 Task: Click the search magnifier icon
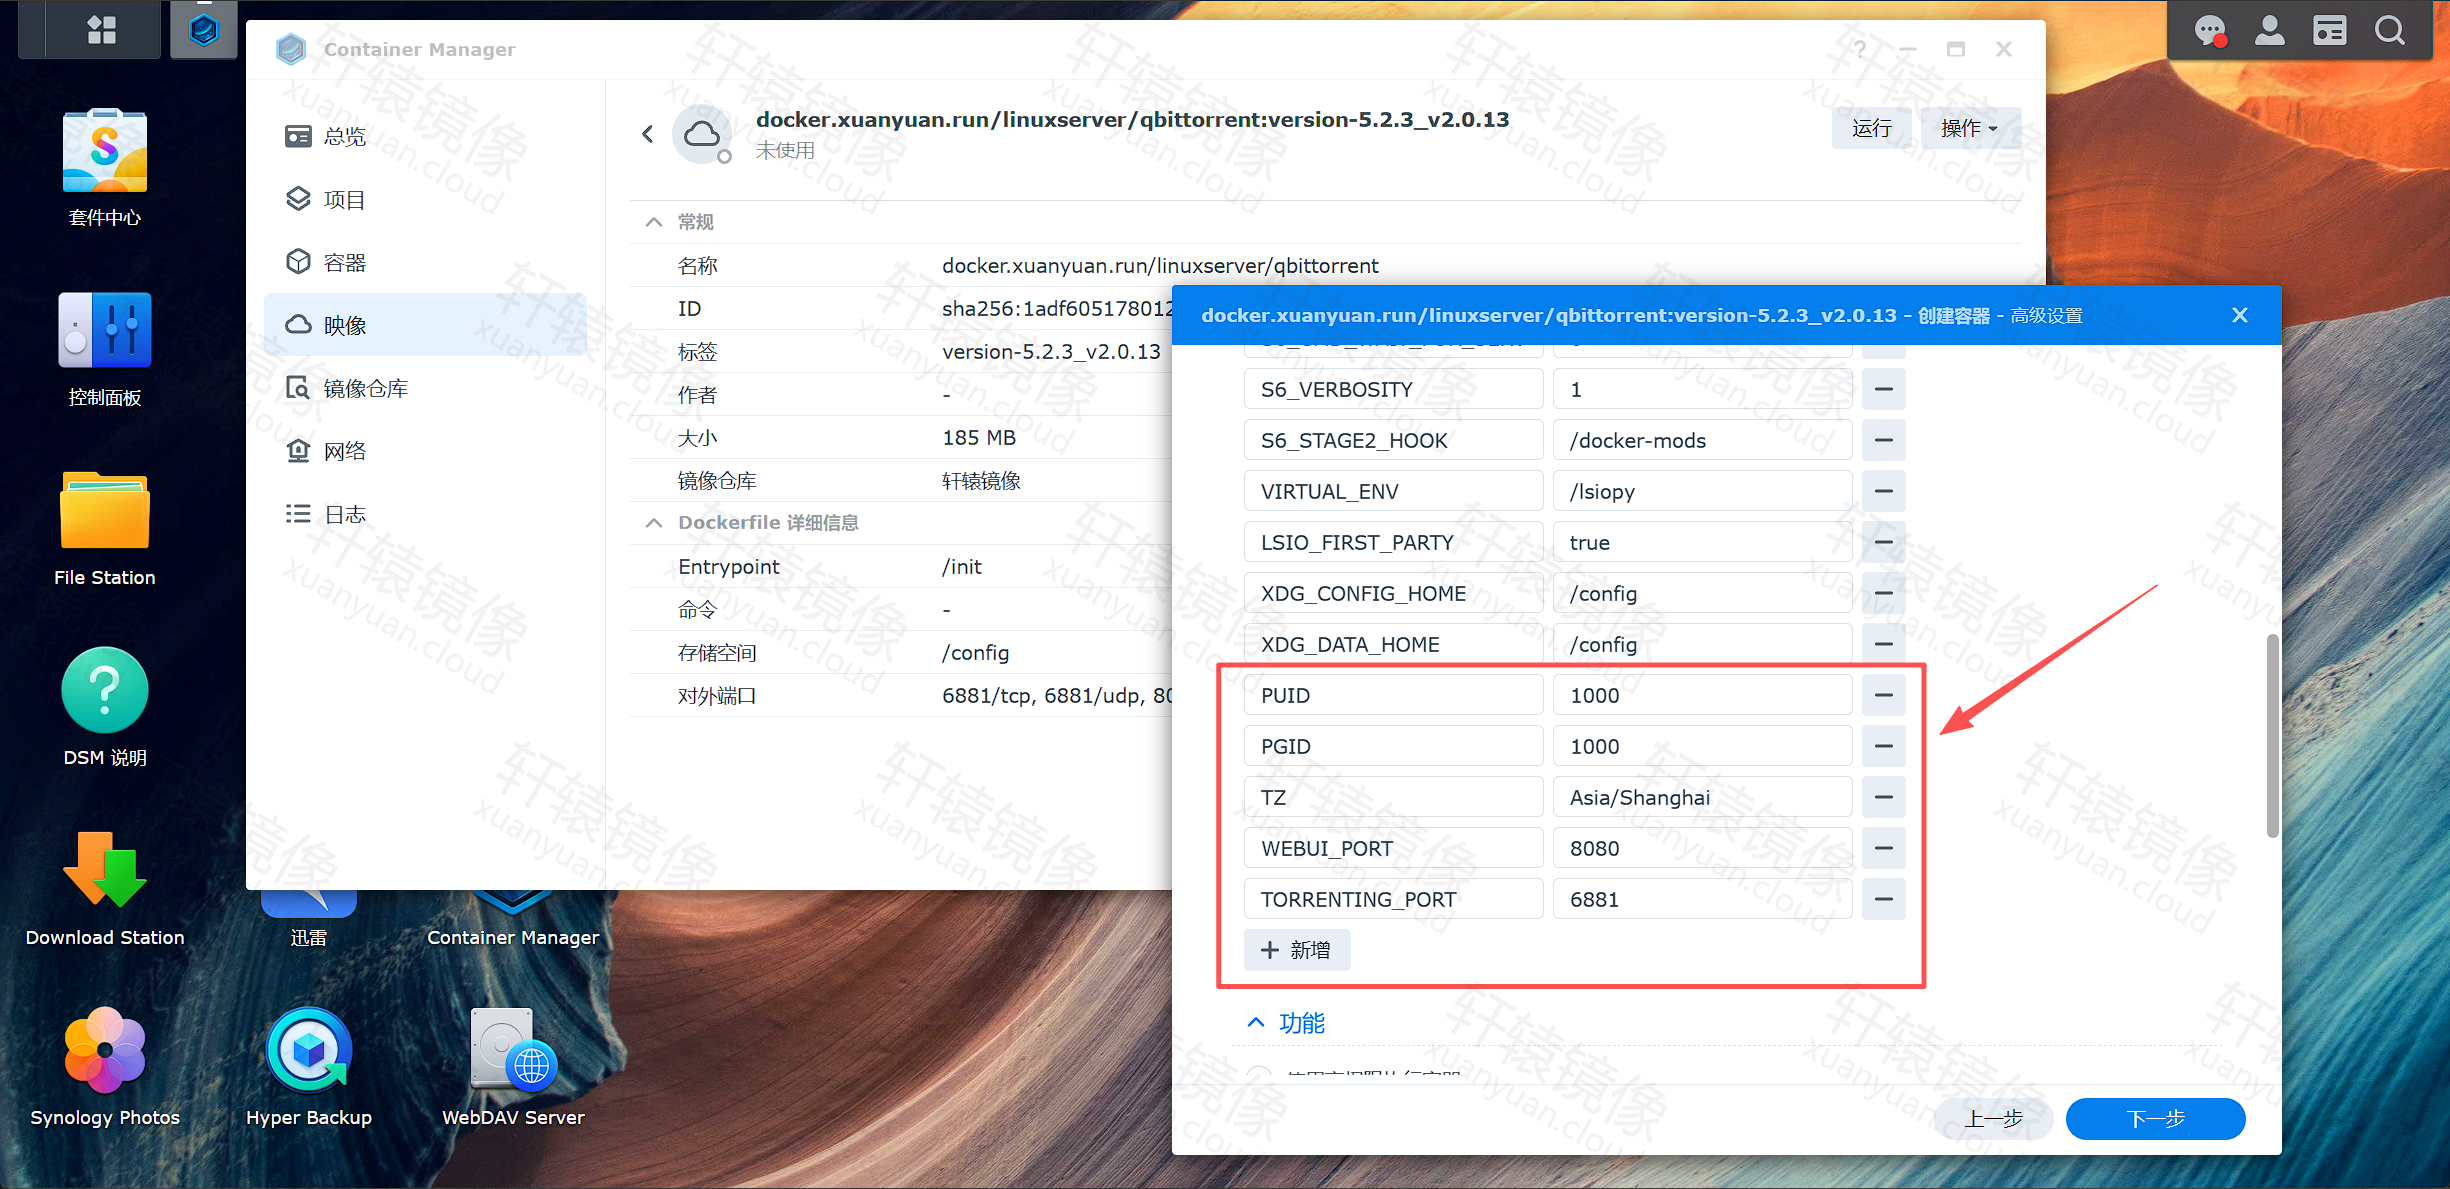coord(2389,31)
